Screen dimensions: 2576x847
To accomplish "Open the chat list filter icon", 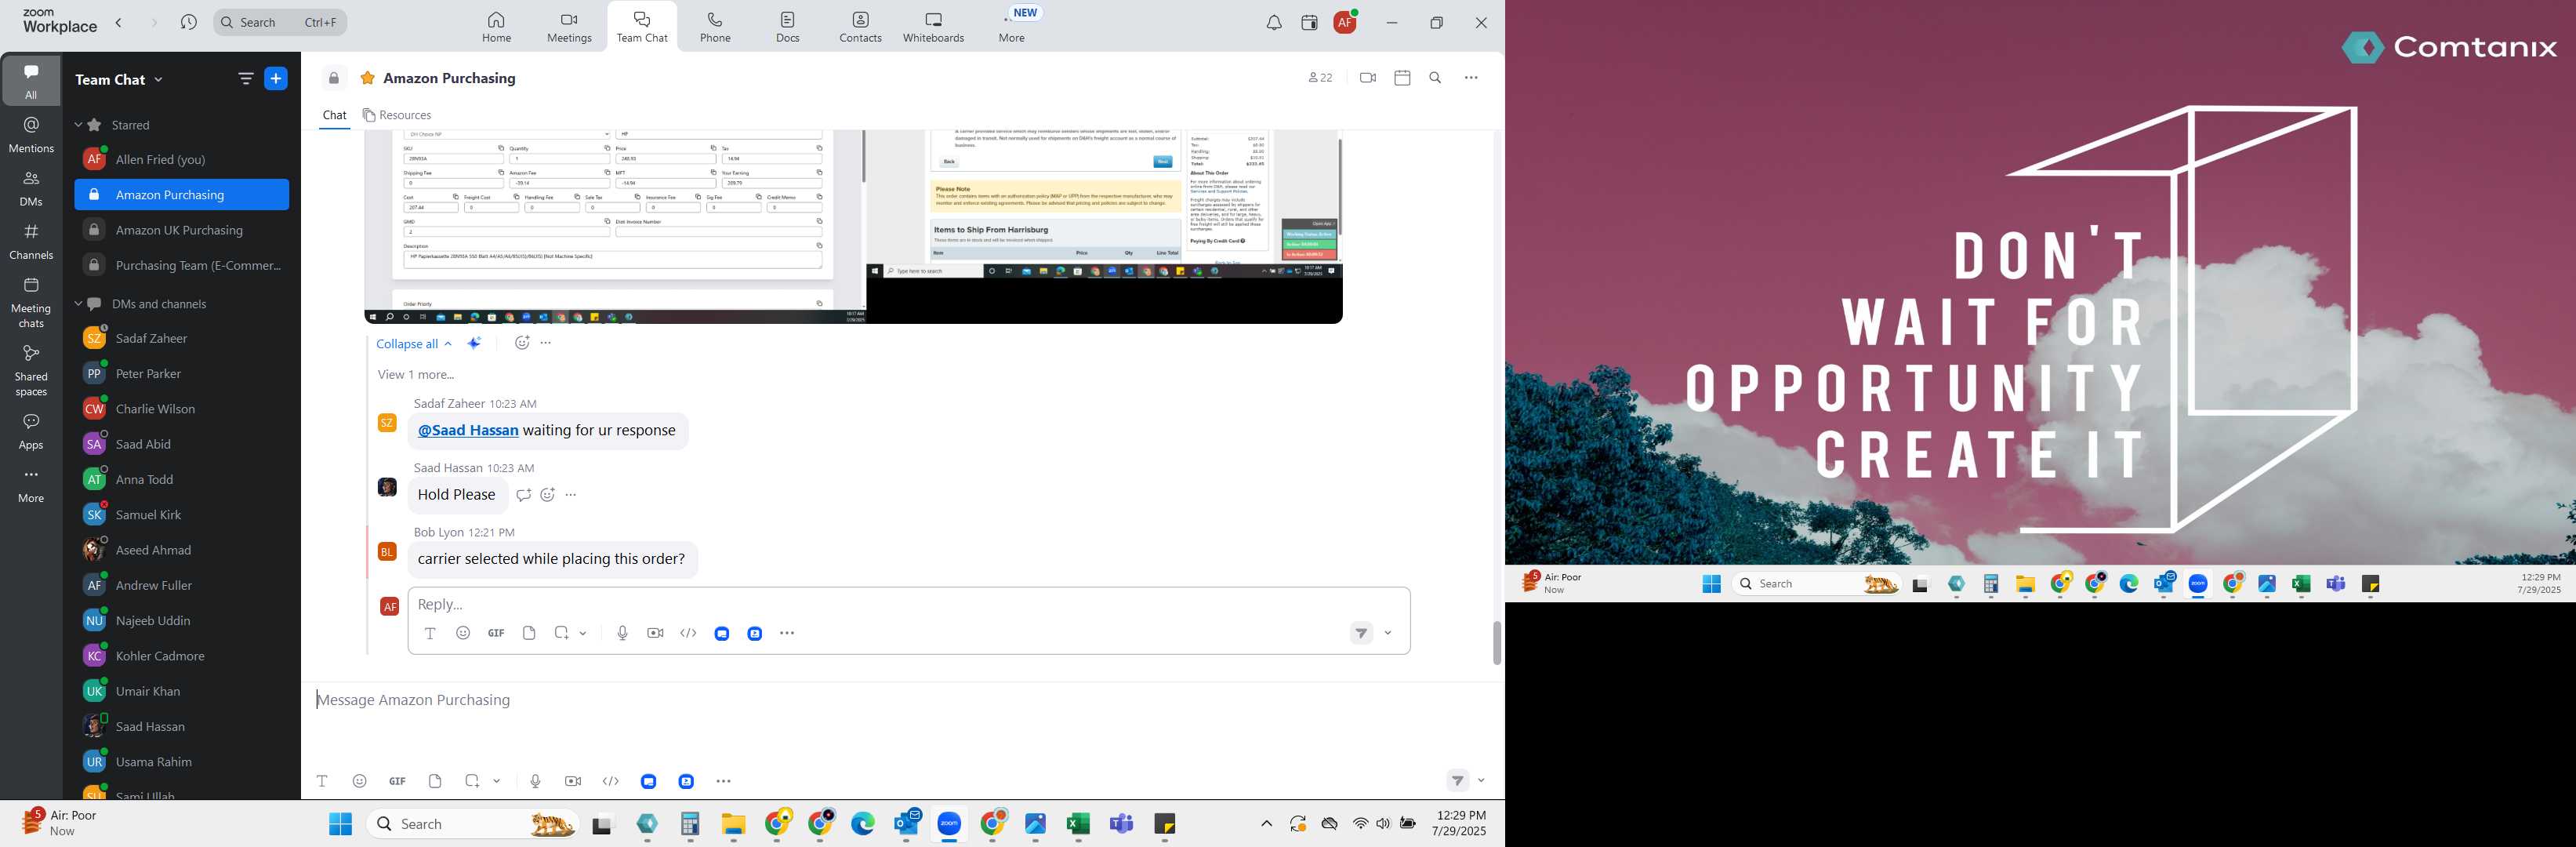I will click(x=245, y=79).
